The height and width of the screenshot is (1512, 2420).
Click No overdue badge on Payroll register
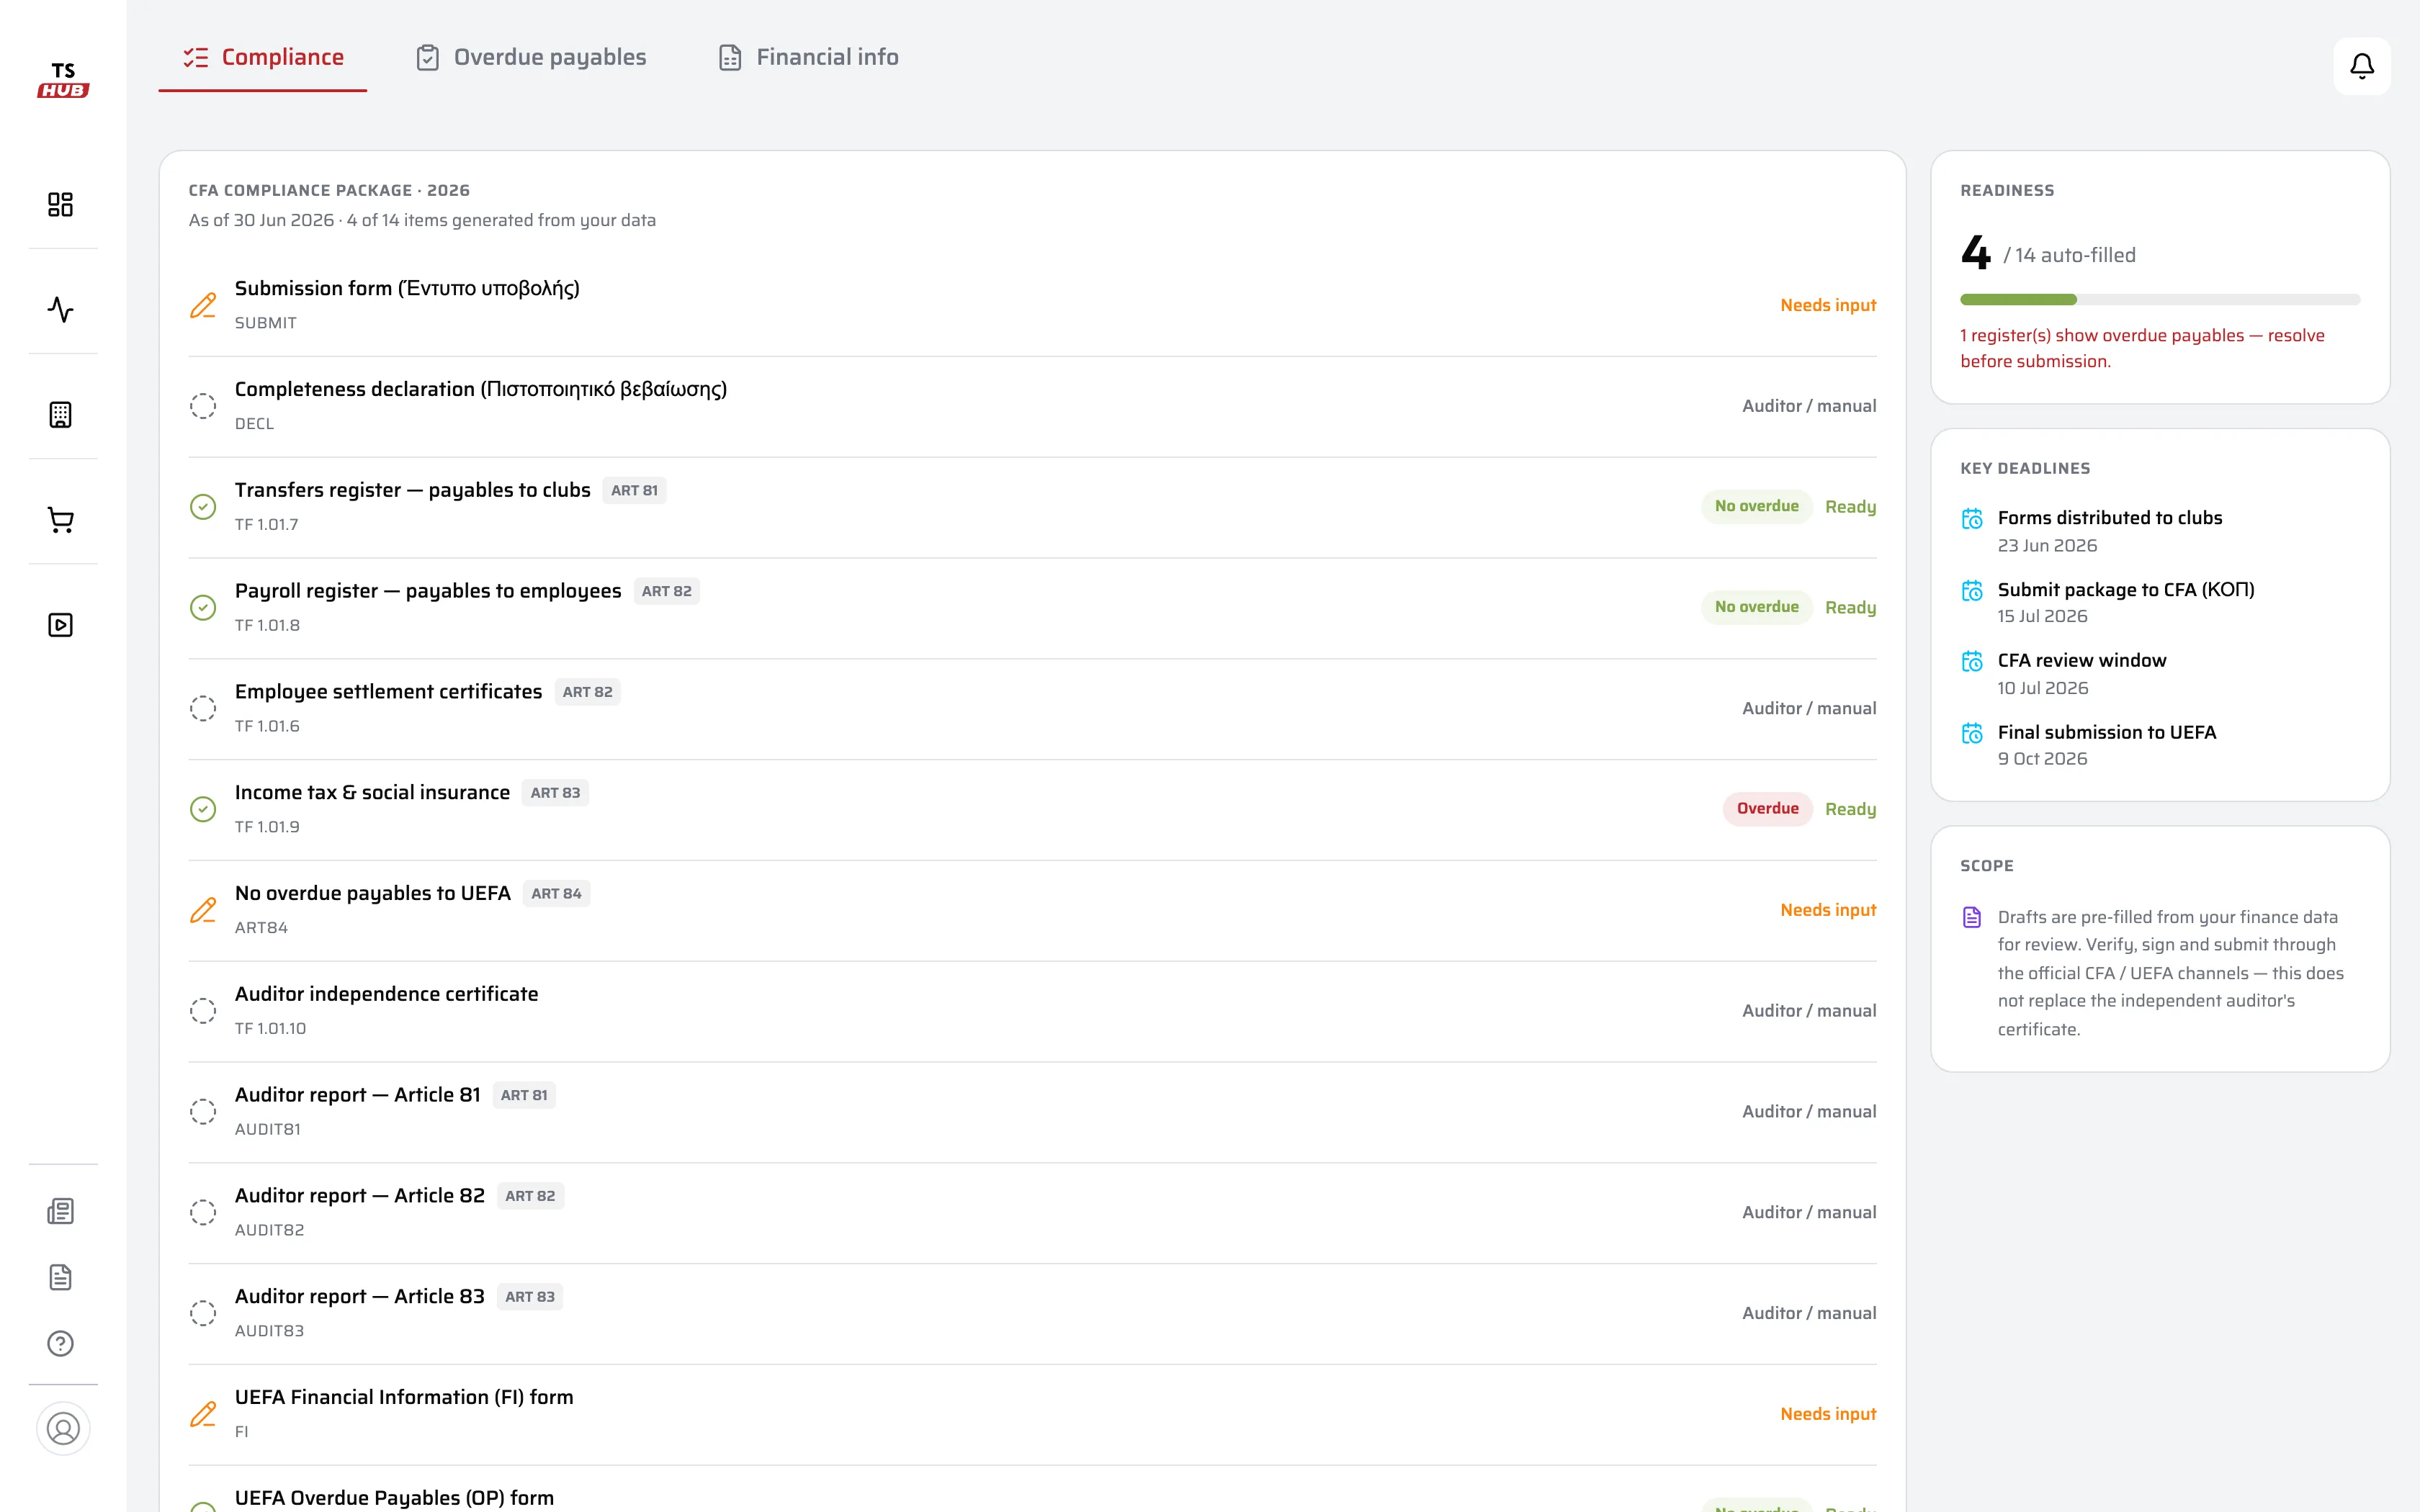[1756, 607]
